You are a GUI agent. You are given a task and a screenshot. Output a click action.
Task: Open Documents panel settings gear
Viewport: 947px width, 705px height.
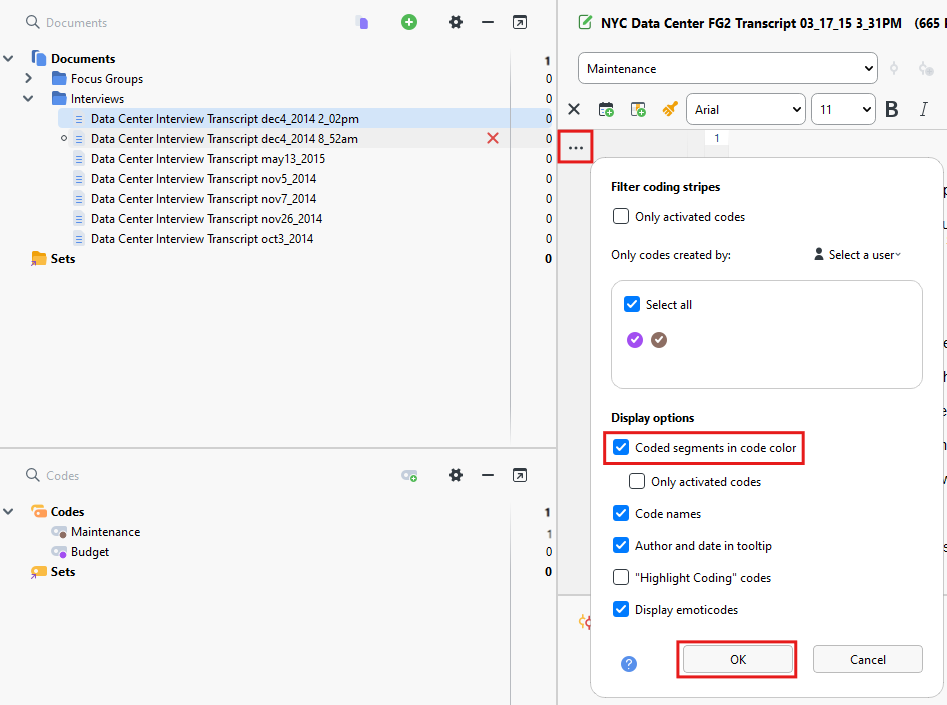coord(456,22)
